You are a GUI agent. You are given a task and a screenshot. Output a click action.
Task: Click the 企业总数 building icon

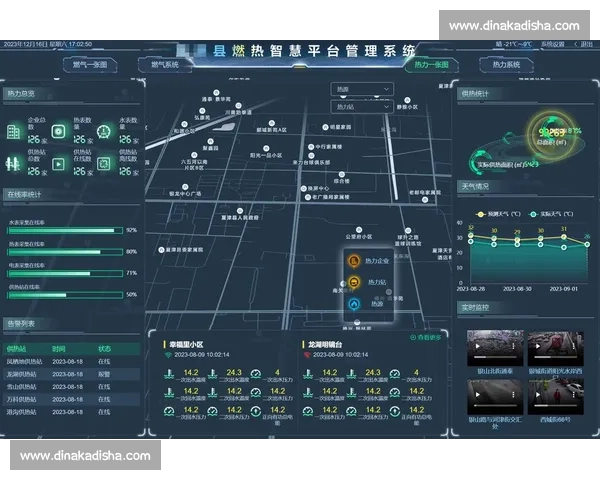coord(14,132)
